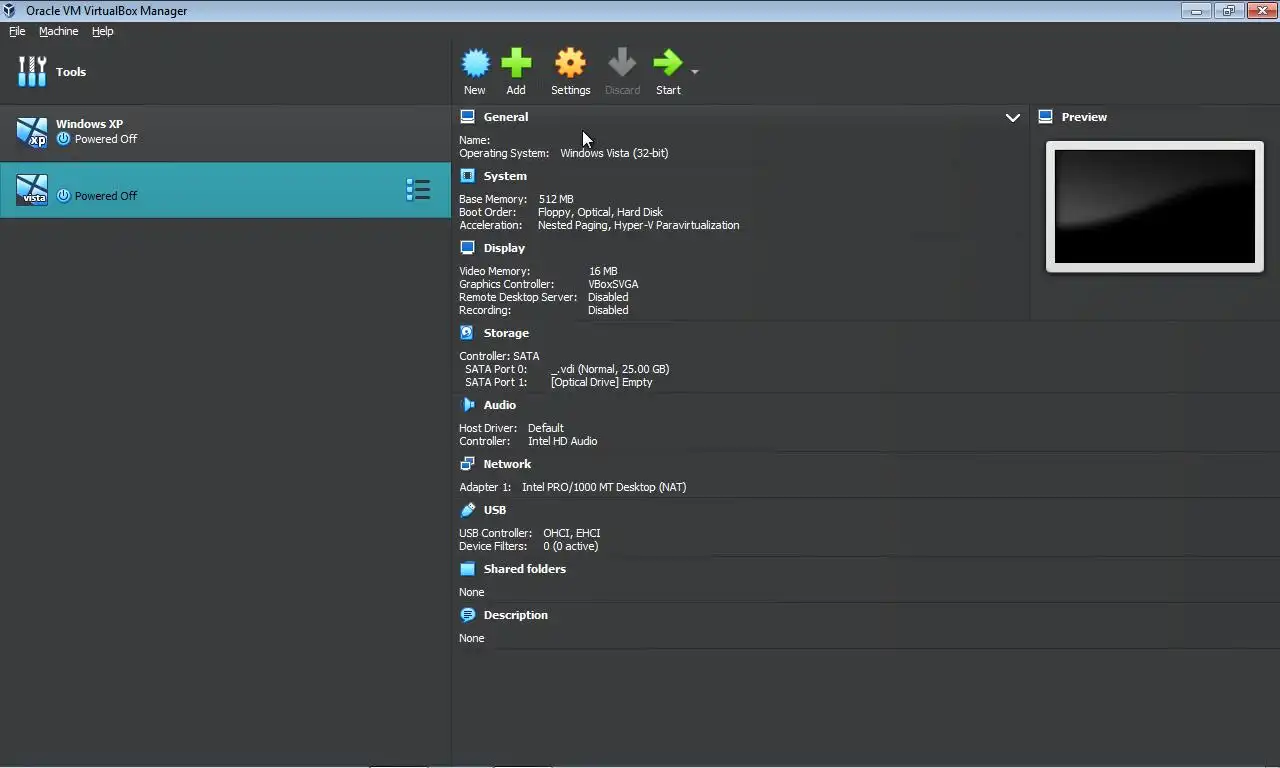Viewport: 1280px width, 768px height.
Task: Start the VM with the green arrow
Action: 667,64
